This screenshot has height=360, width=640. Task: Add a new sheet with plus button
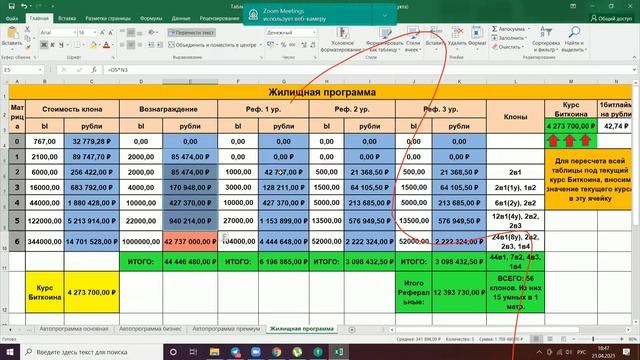click(352, 329)
